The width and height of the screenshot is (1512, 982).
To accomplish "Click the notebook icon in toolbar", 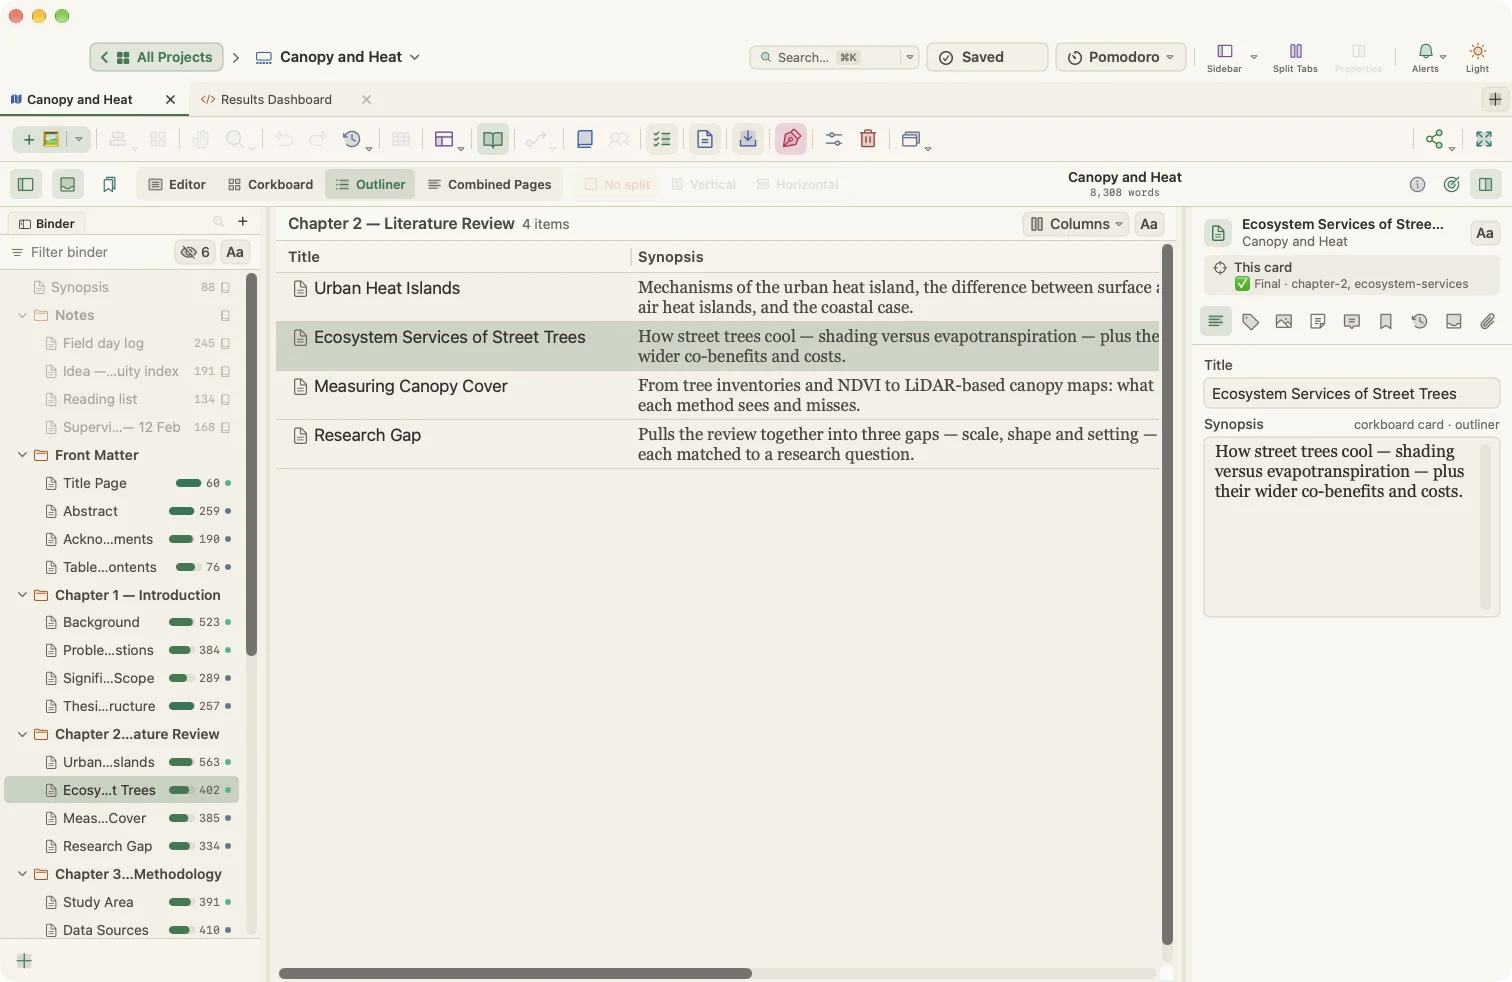I will pos(585,139).
